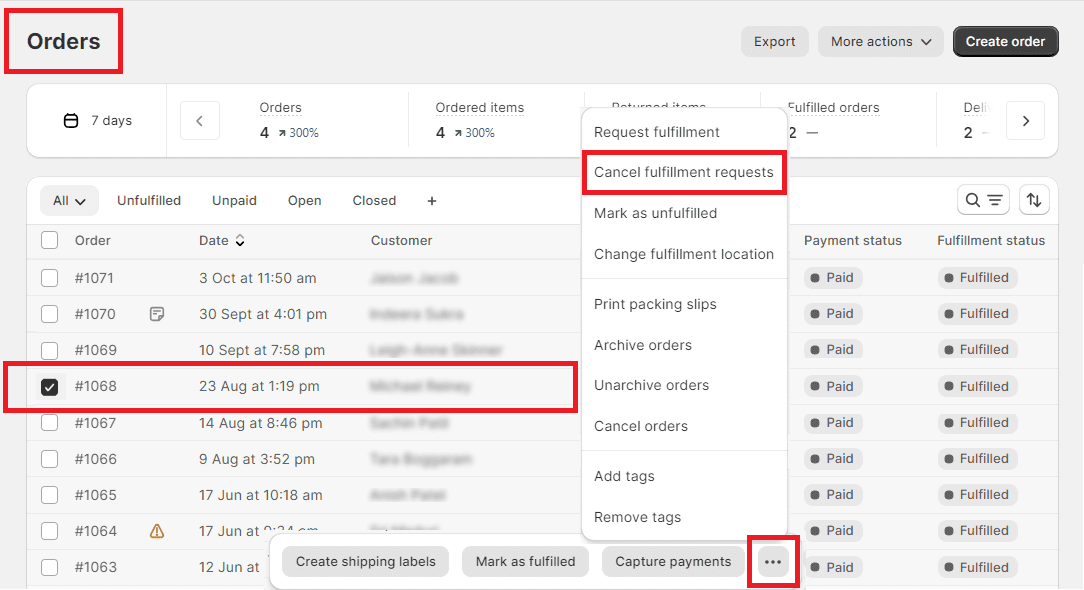The height and width of the screenshot is (590, 1084).
Task: Tick the select-all orders header checkbox
Action: click(50, 240)
